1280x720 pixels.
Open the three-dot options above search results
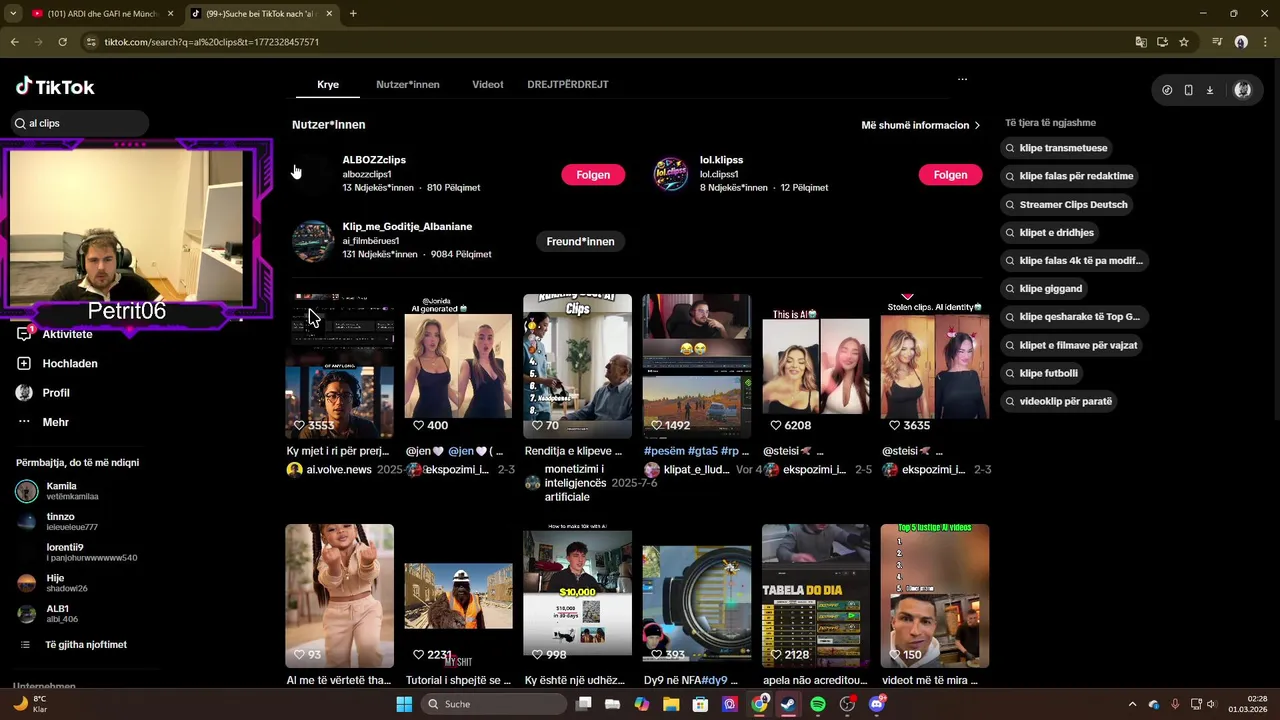pyautogui.click(x=962, y=79)
